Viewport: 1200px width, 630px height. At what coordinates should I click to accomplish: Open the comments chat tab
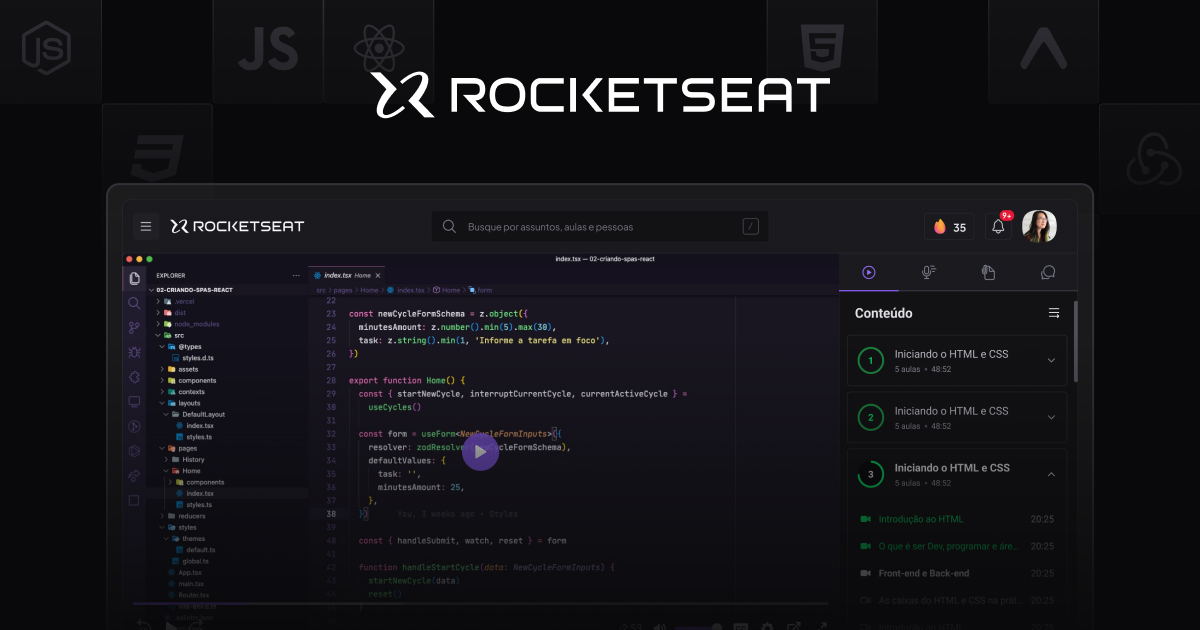[1047, 272]
